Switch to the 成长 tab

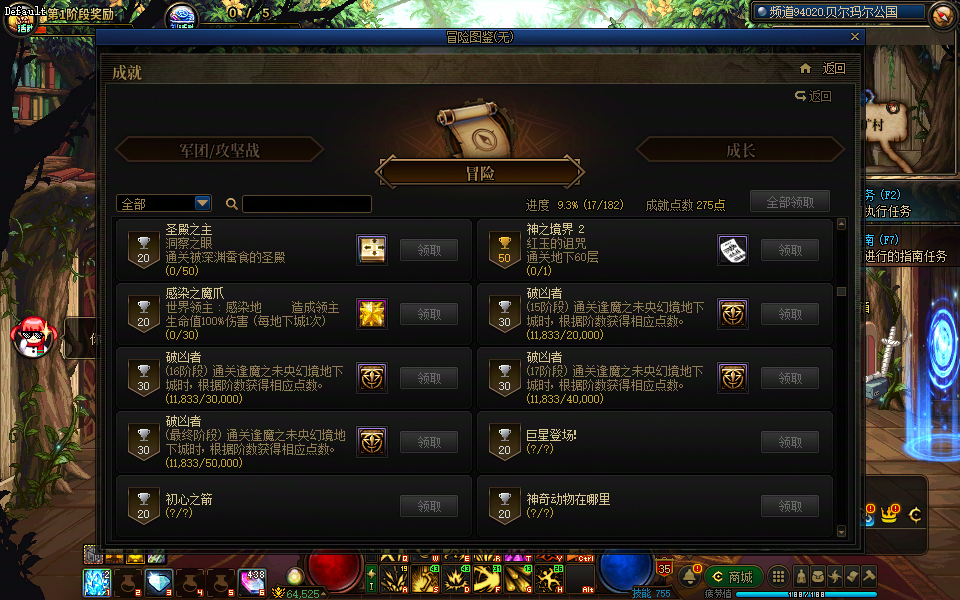pyautogui.click(x=741, y=150)
